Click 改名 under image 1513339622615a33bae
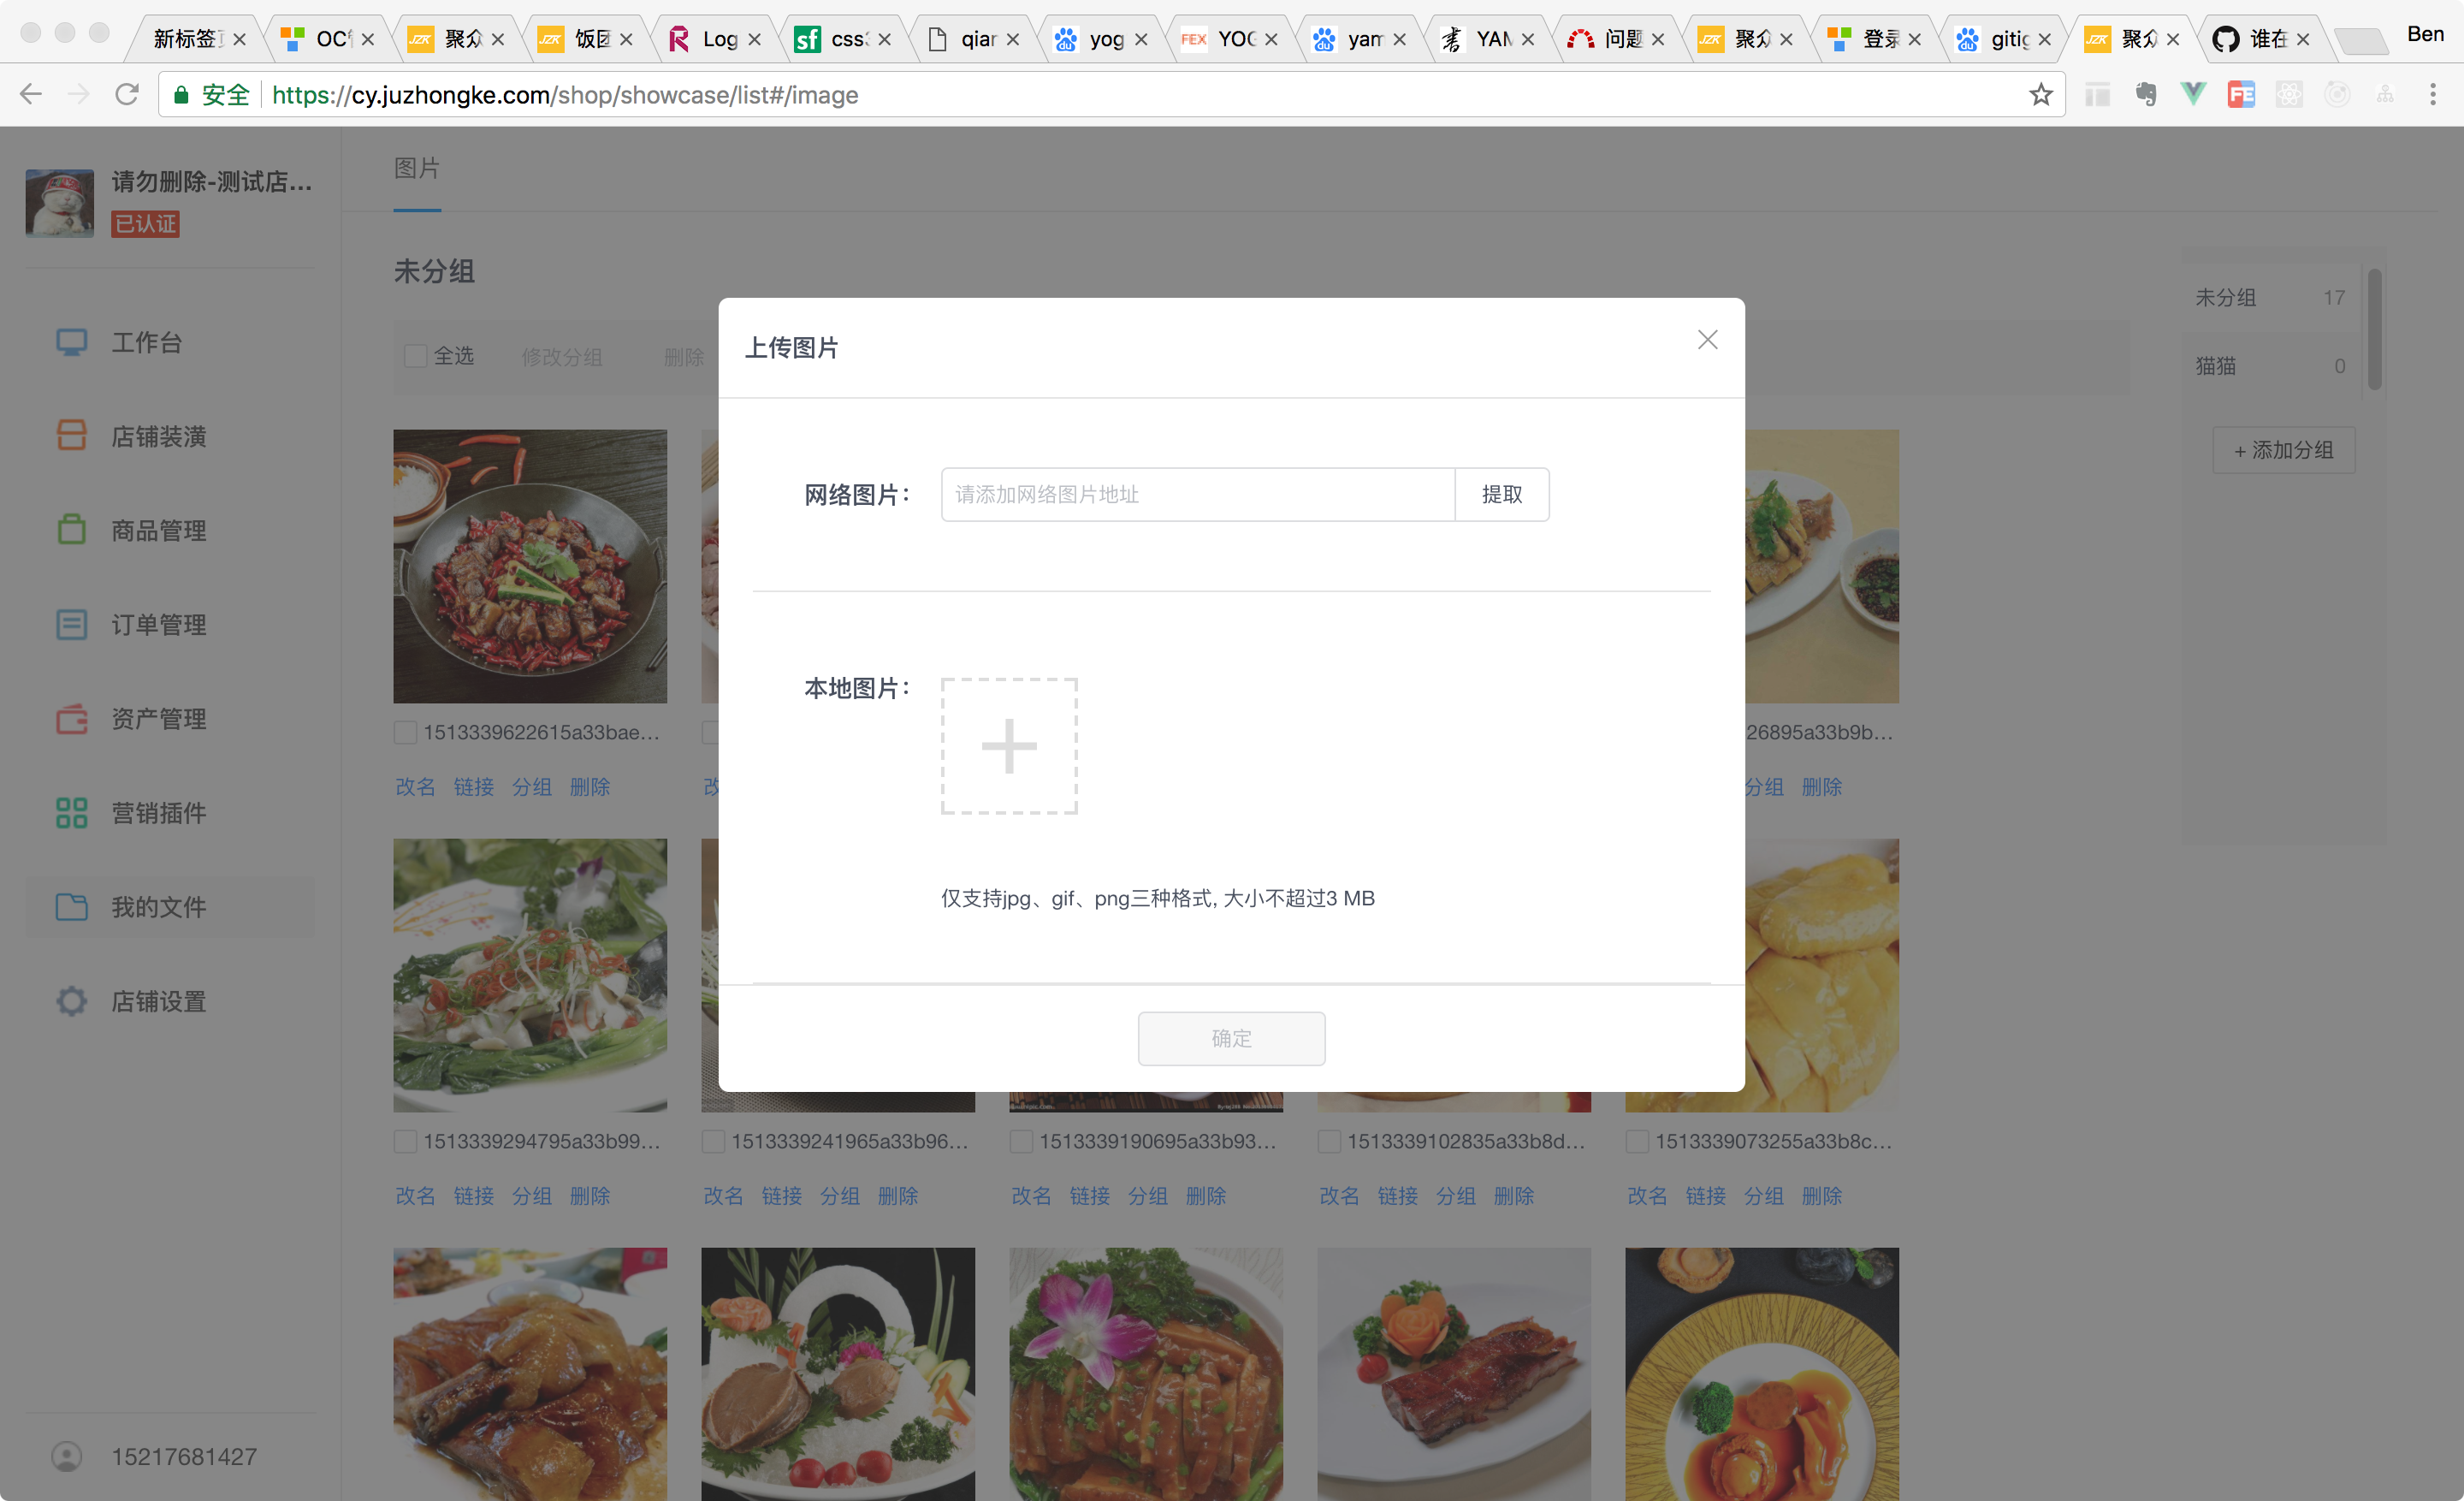2464x1501 pixels. 415,787
